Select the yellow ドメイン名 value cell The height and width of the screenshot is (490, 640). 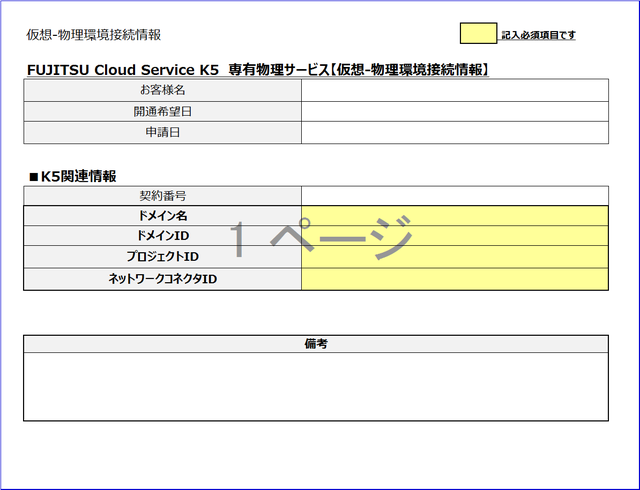[x=455, y=216]
